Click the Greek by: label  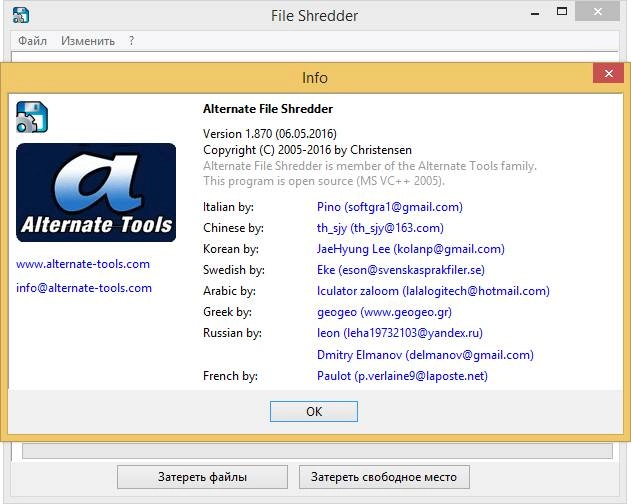[227, 312]
